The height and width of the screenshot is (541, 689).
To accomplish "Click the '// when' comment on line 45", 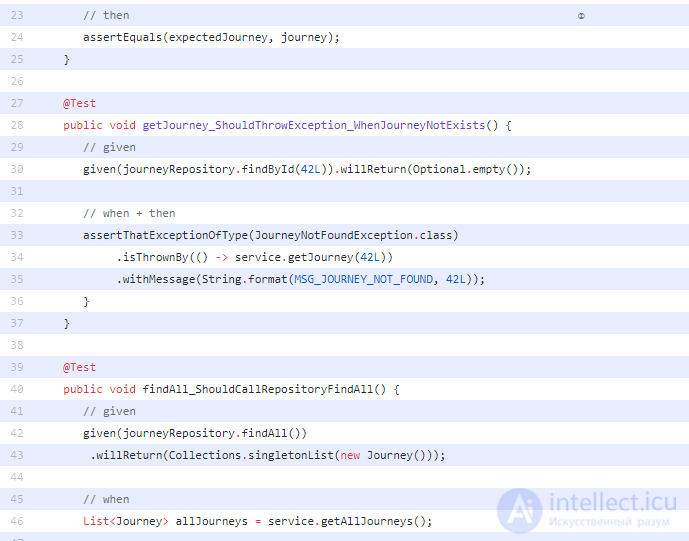I will [x=106, y=499].
